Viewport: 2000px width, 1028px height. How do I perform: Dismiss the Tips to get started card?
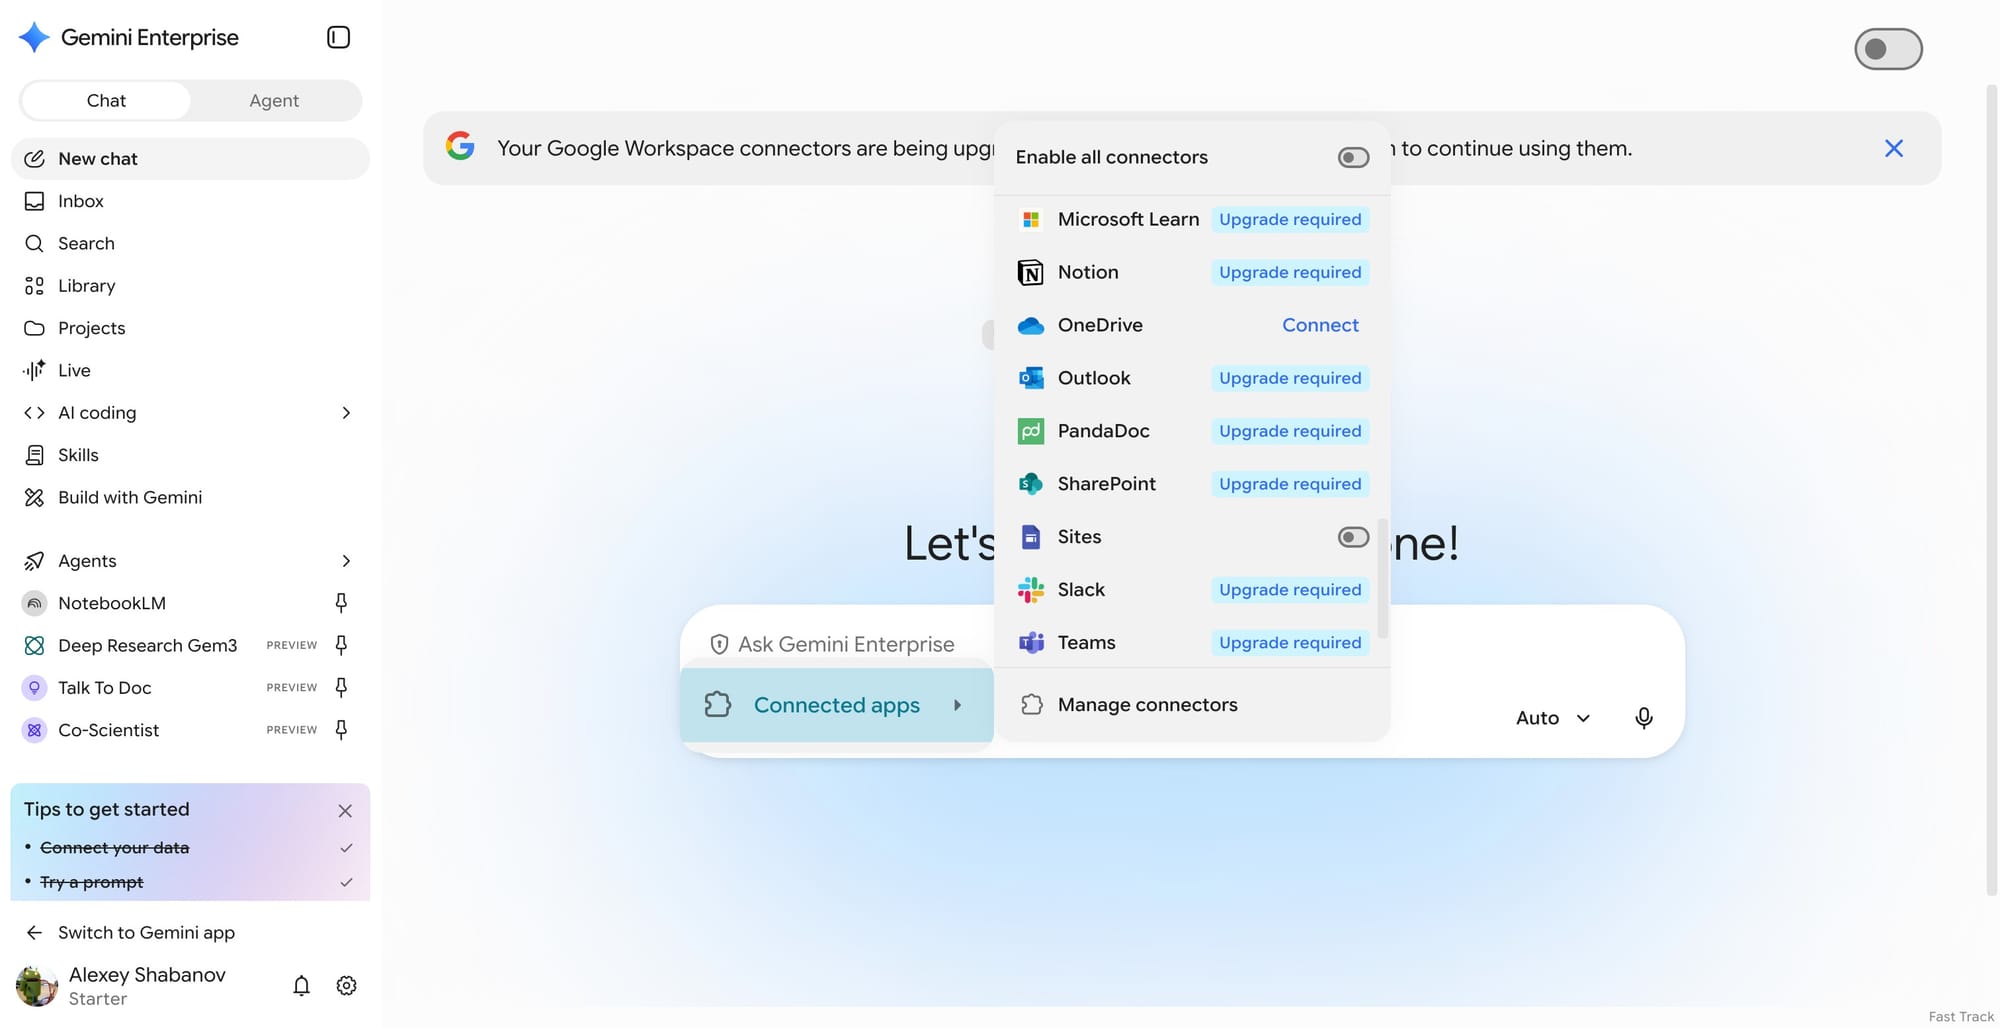[345, 811]
